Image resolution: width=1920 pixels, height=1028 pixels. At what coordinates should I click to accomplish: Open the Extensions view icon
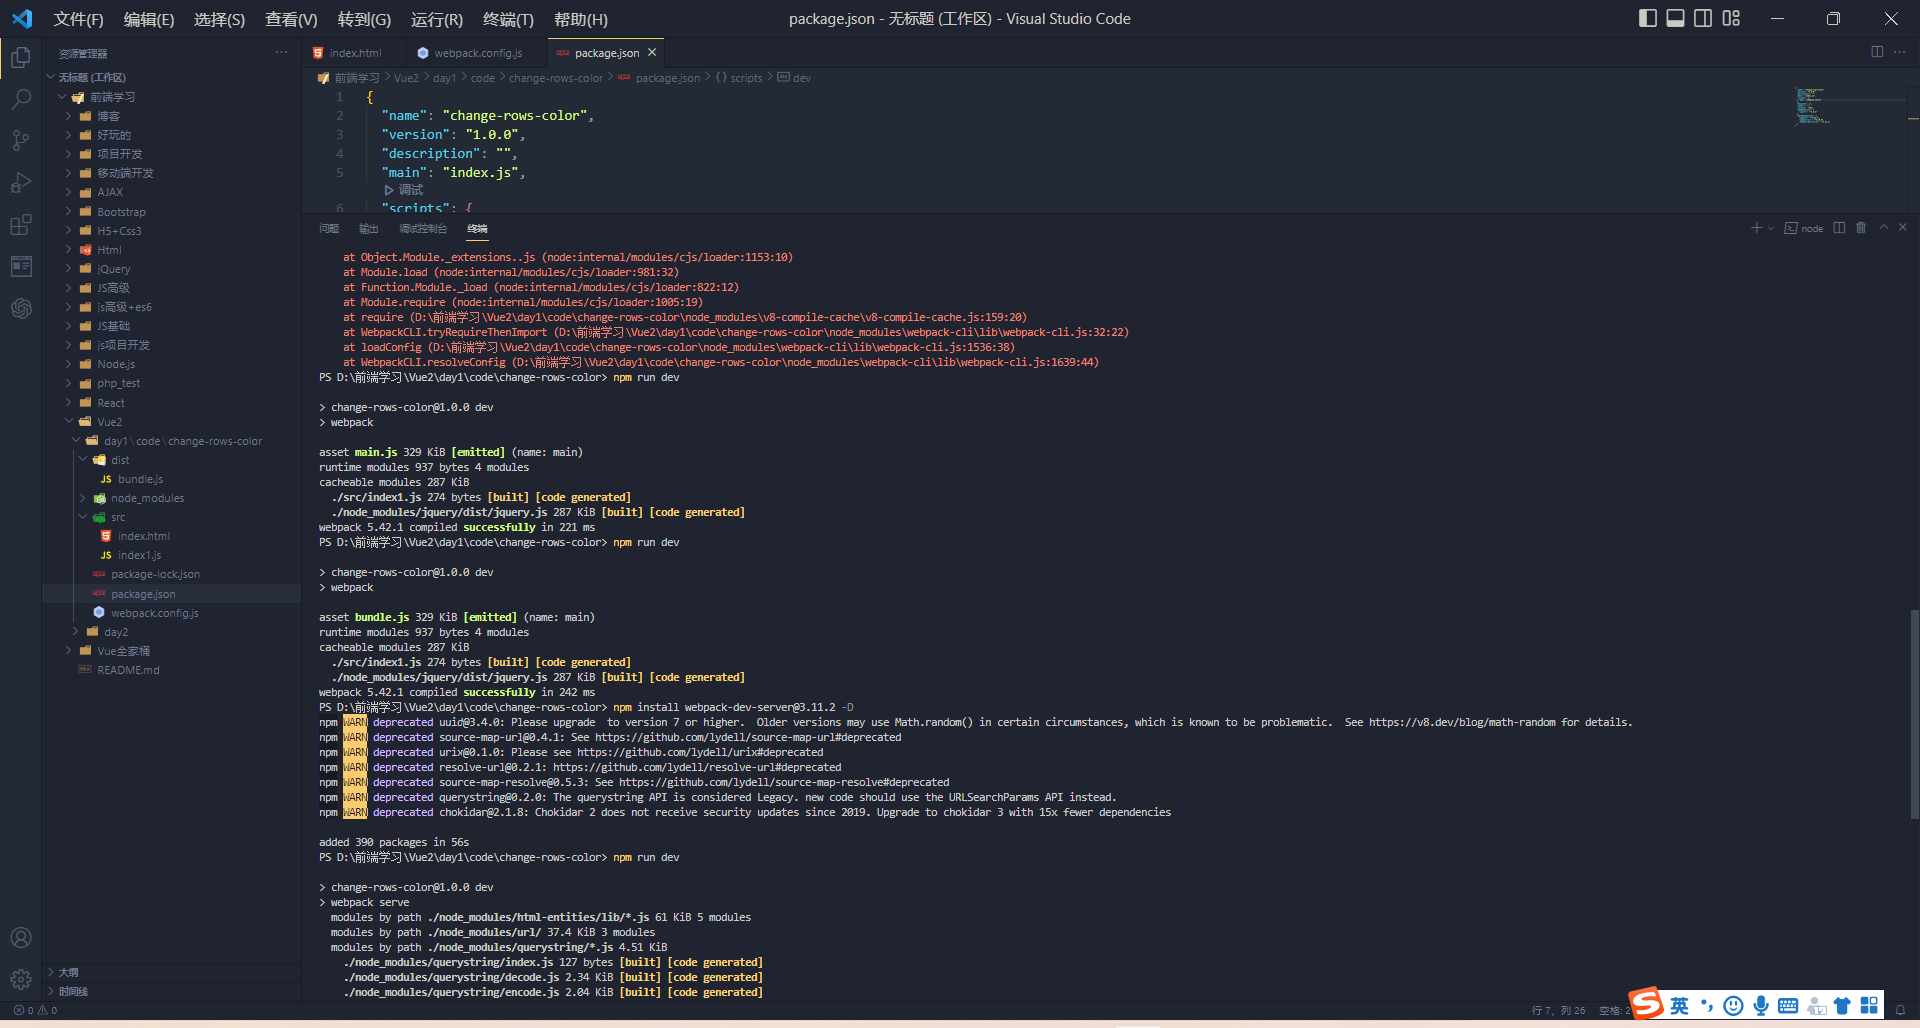(21, 224)
